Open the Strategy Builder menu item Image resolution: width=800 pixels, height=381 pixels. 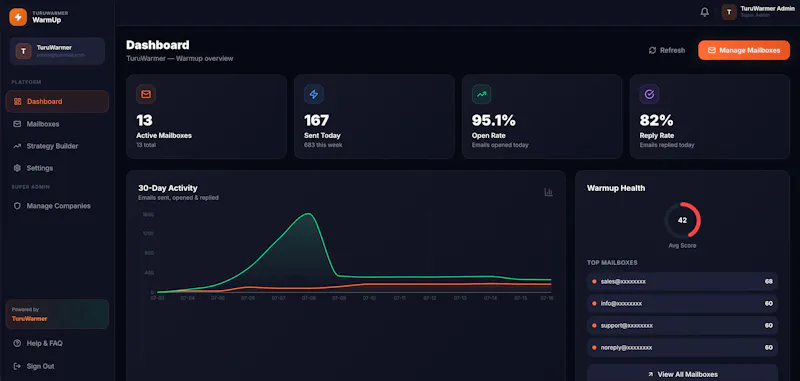click(57, 146)
